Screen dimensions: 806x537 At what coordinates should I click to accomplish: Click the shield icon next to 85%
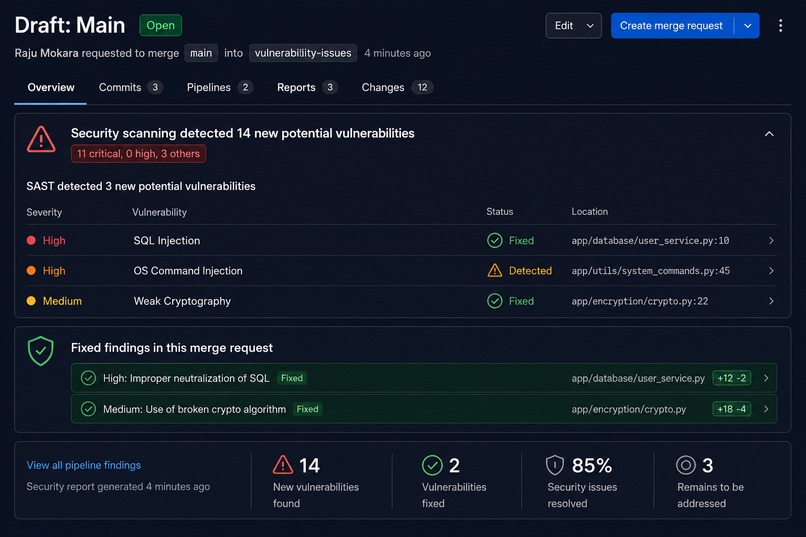(x=555, y=465)
